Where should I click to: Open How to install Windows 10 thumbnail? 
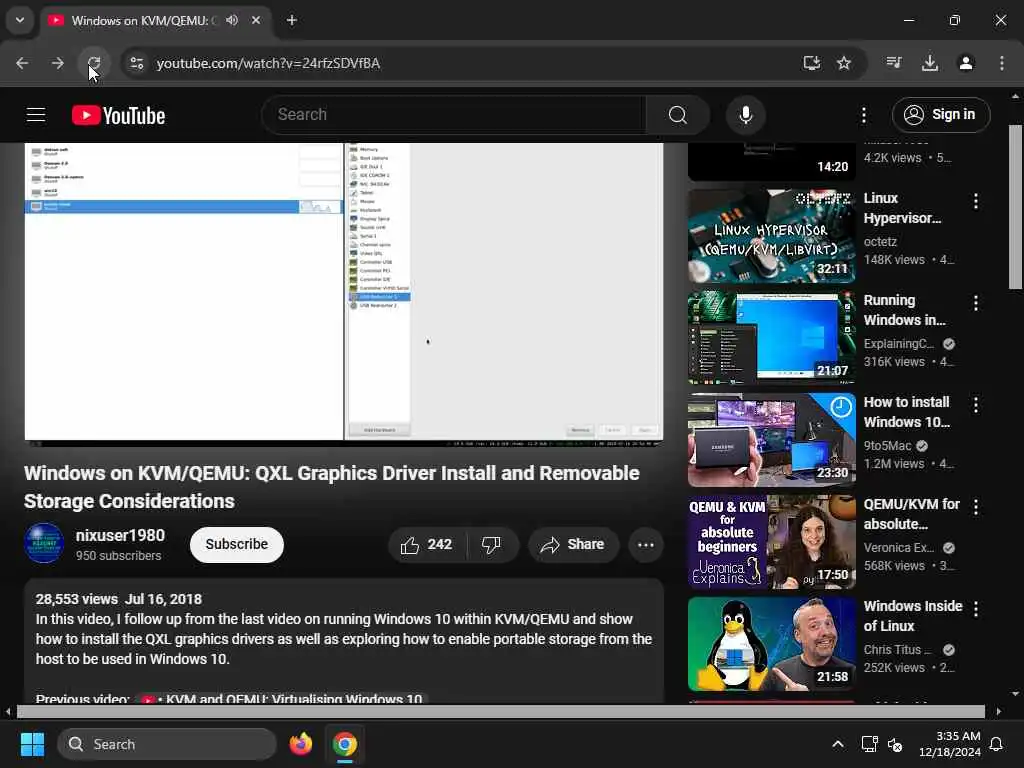click(x=771, y=440)
